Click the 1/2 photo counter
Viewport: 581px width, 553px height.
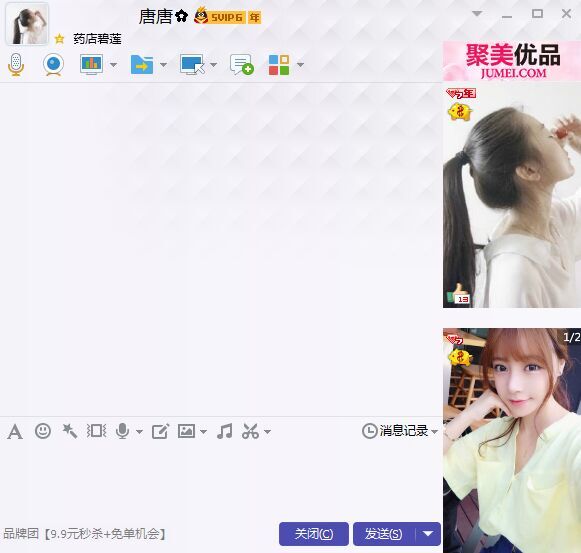click(x=571, y=337)
